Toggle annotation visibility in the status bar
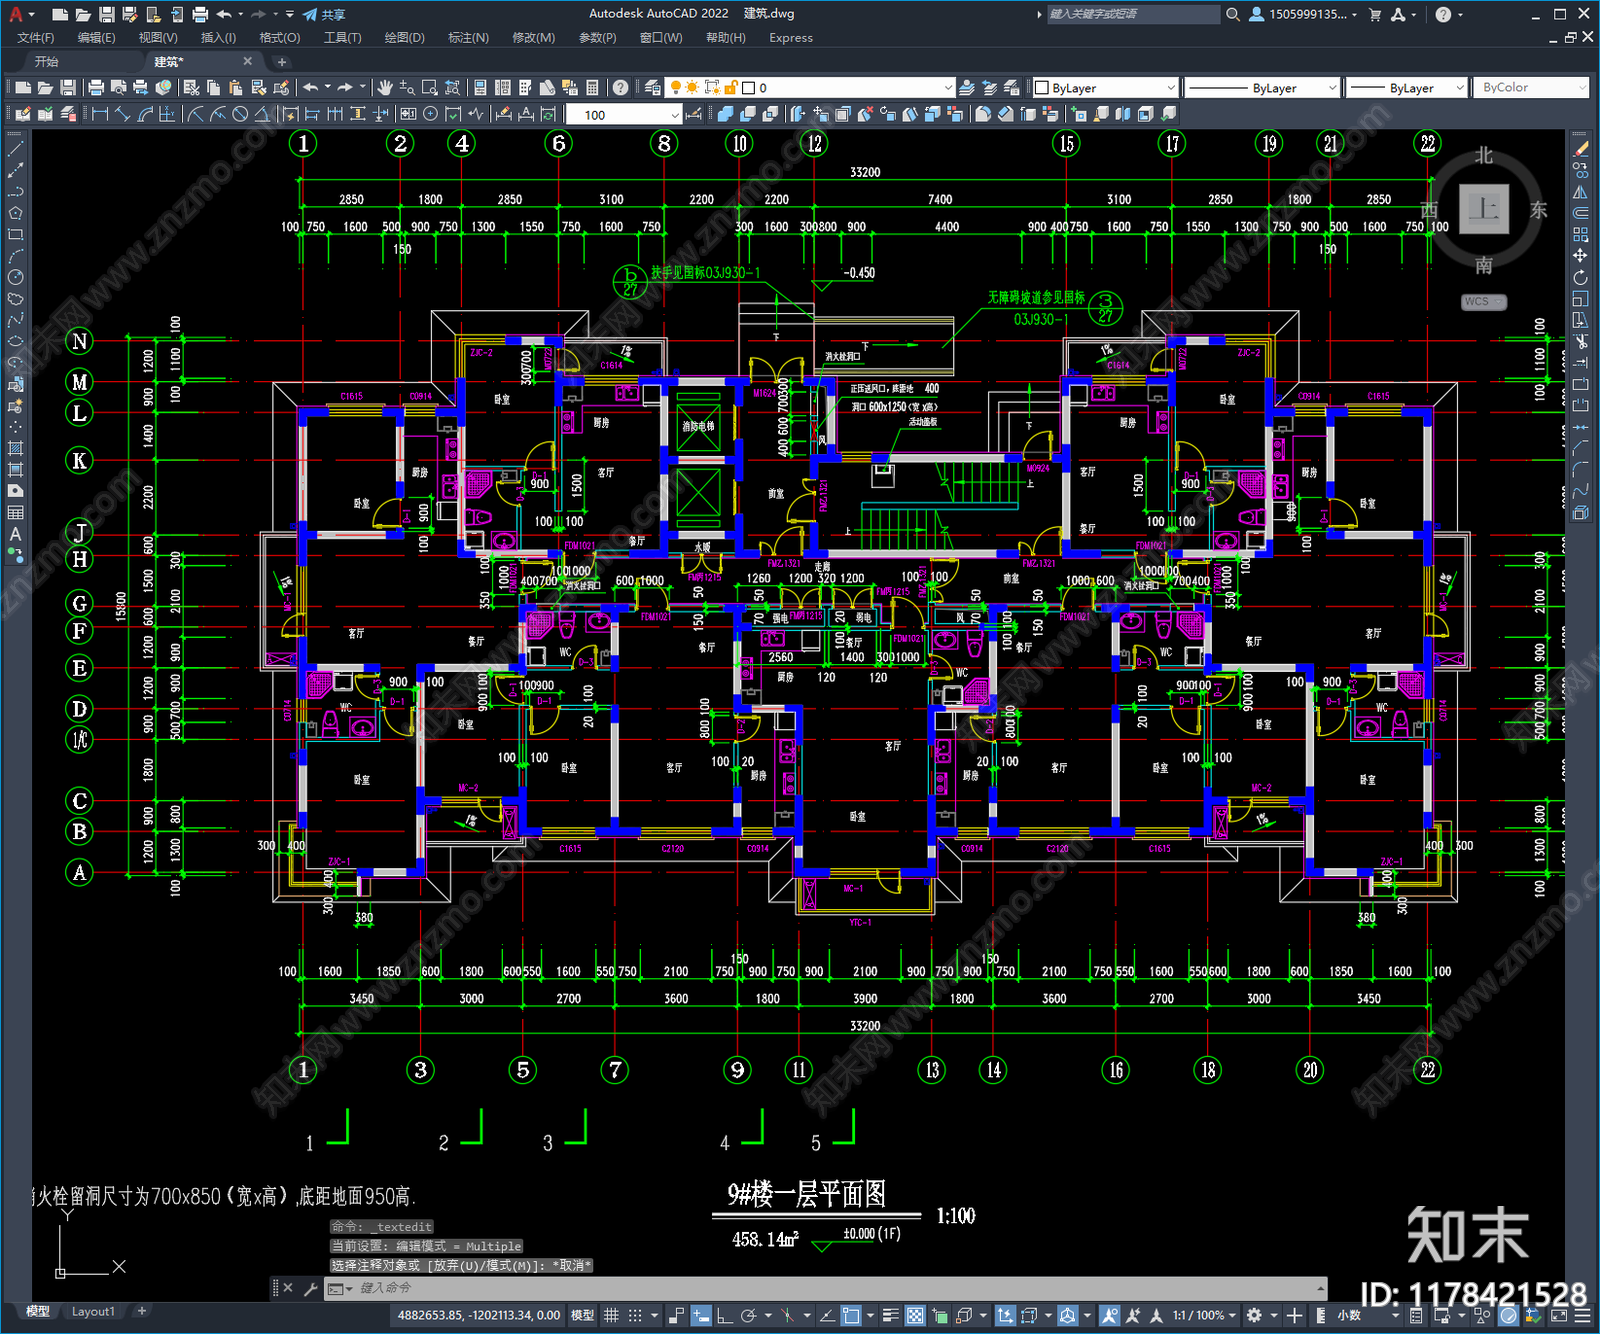This screenshot has height=1334, width=1600. click(x=1109, y=1315)
